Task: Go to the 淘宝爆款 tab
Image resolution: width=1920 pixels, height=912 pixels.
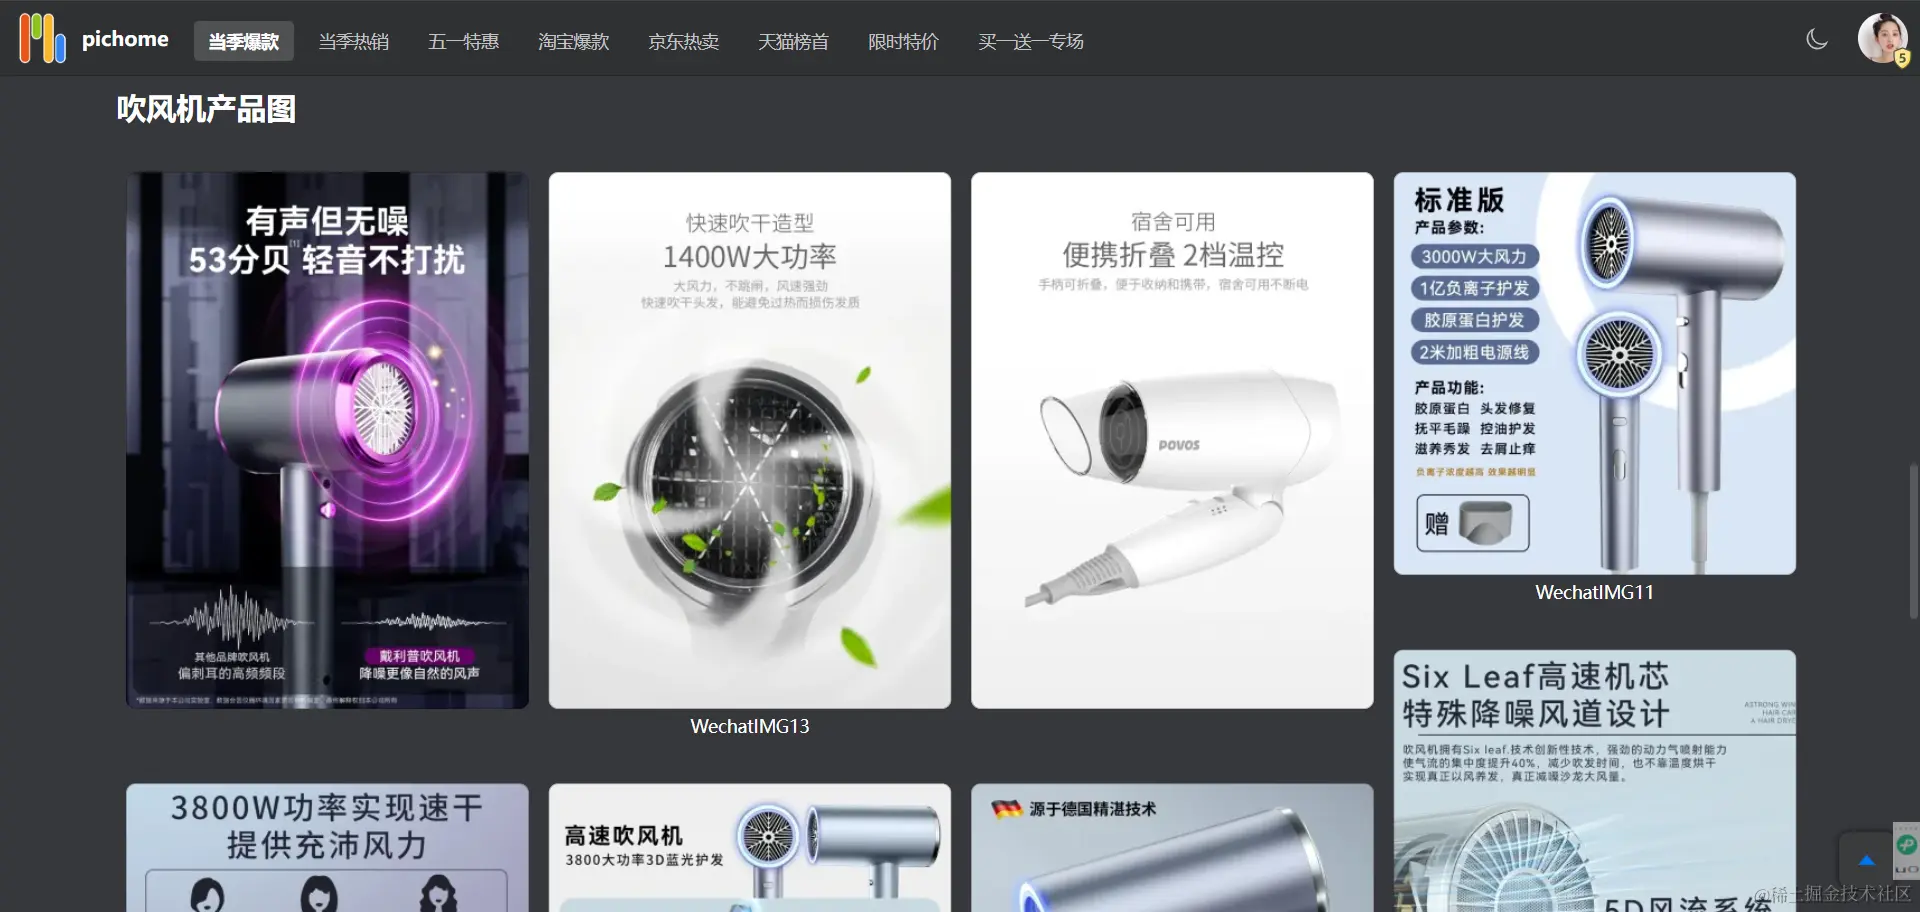Action: click(x=574, y=41)
